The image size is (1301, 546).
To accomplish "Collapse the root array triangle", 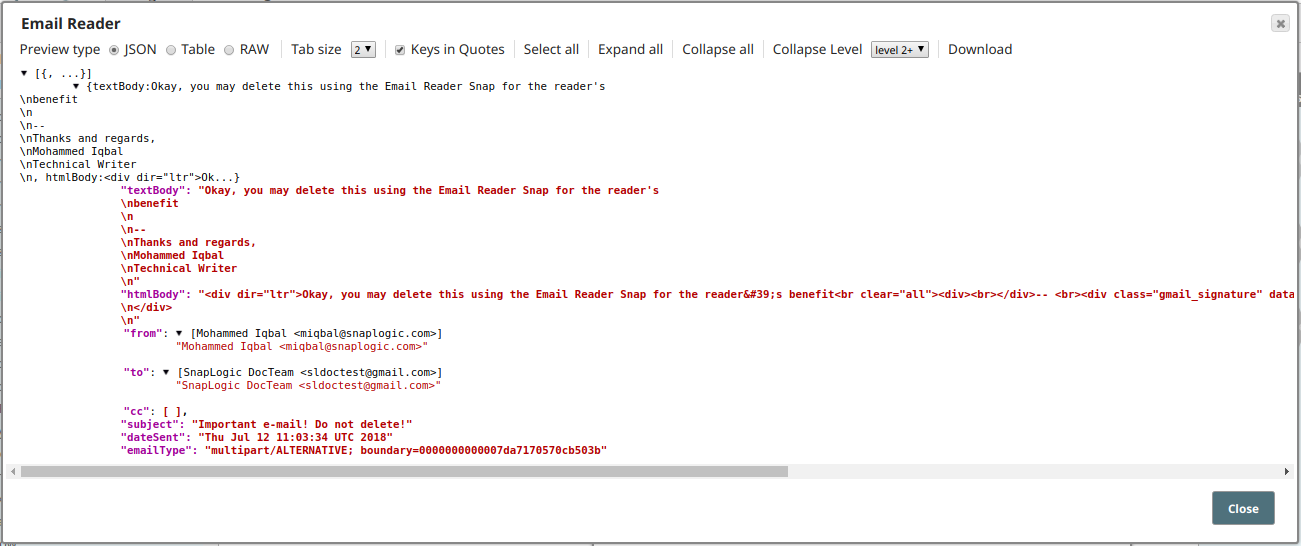I will (x=24, y=73).
